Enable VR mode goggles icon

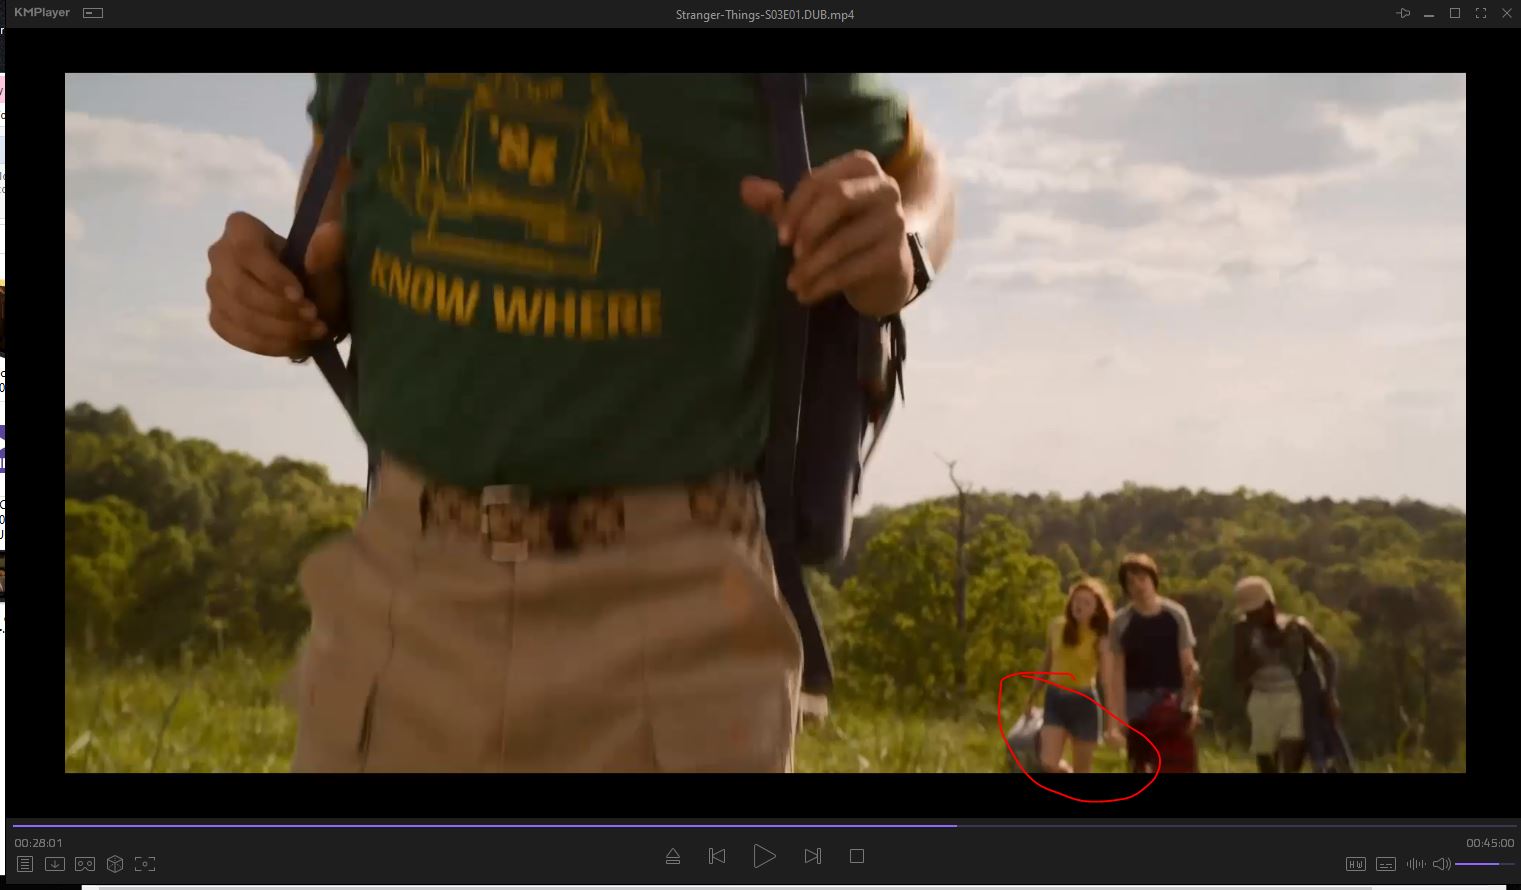[85, 864]
